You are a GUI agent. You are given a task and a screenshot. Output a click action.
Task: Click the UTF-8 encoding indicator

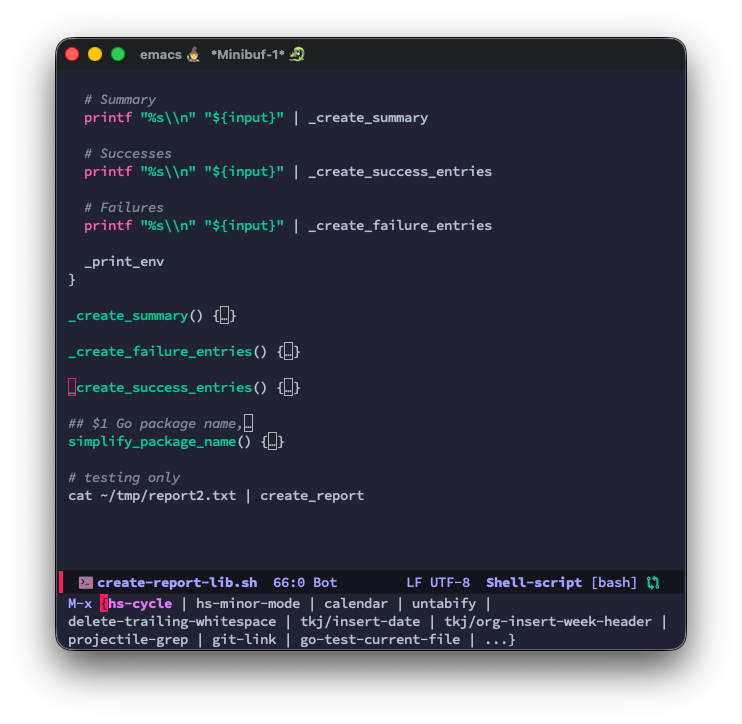pos(450,582)
